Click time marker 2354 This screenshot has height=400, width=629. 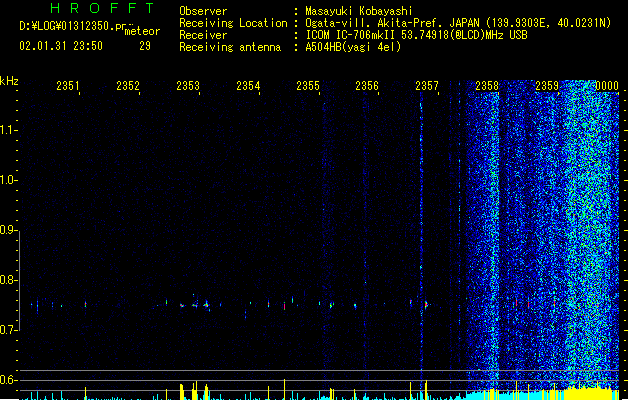248,86
